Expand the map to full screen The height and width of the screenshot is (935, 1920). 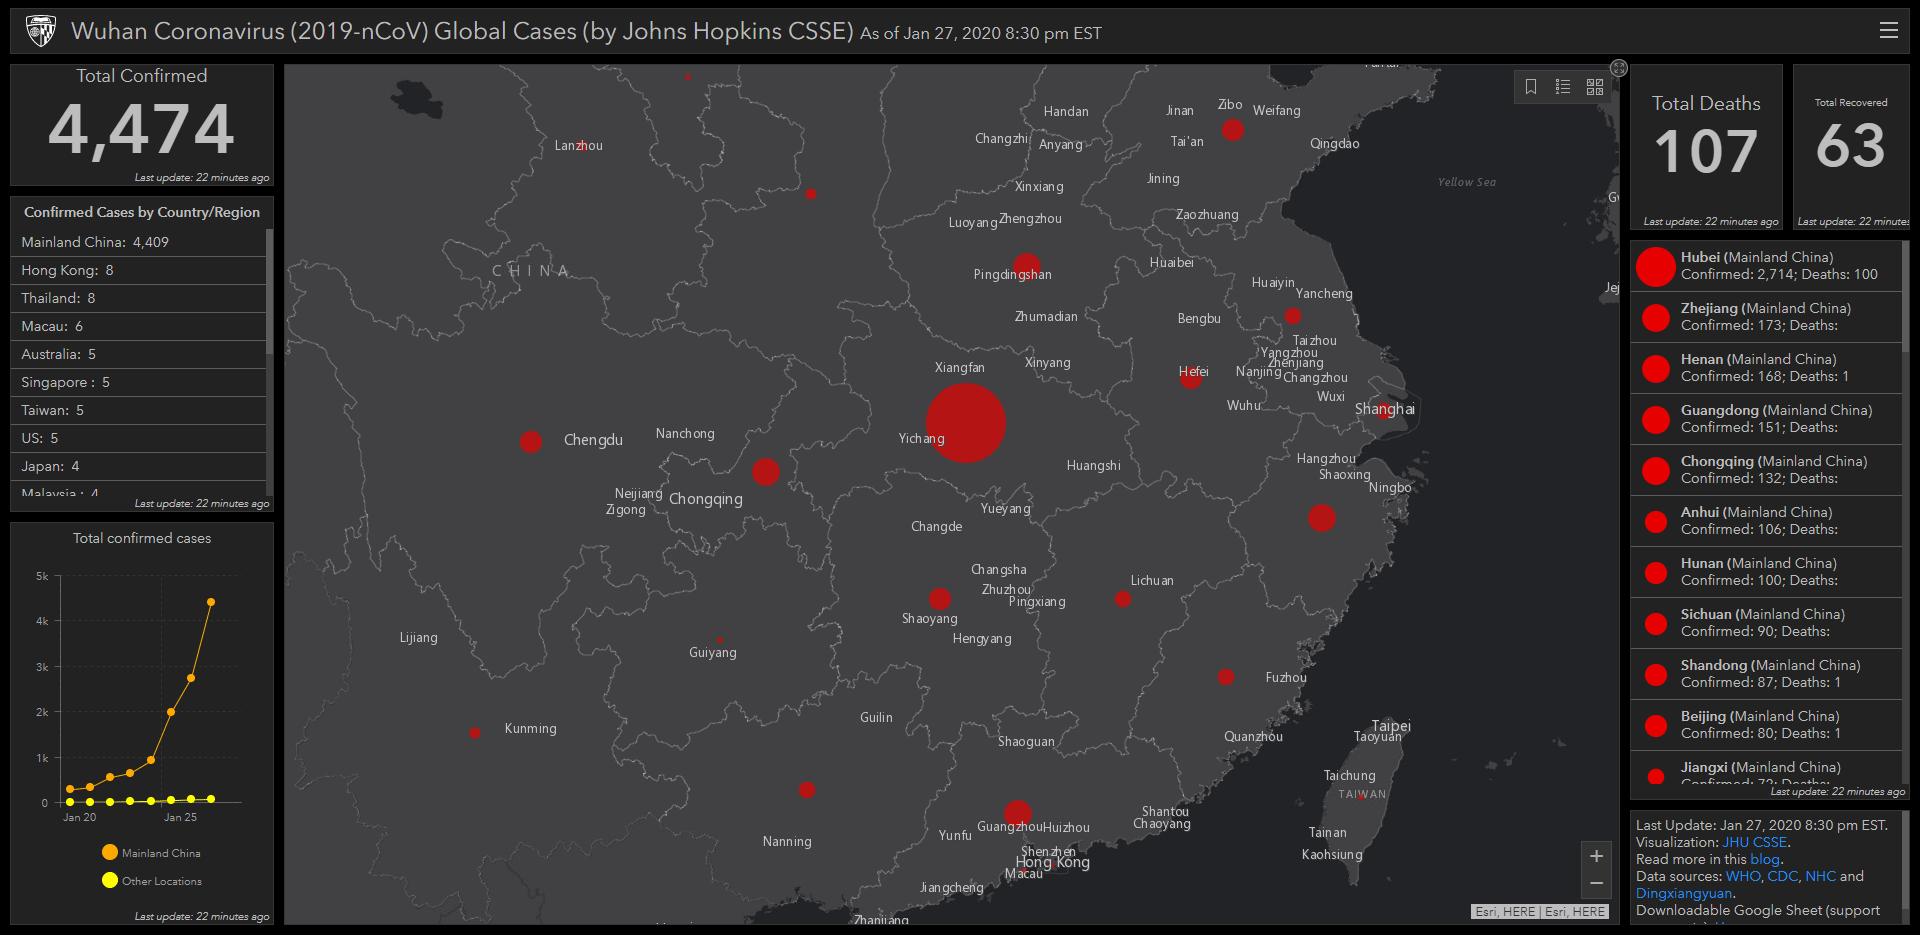[x=1619, y=68]
